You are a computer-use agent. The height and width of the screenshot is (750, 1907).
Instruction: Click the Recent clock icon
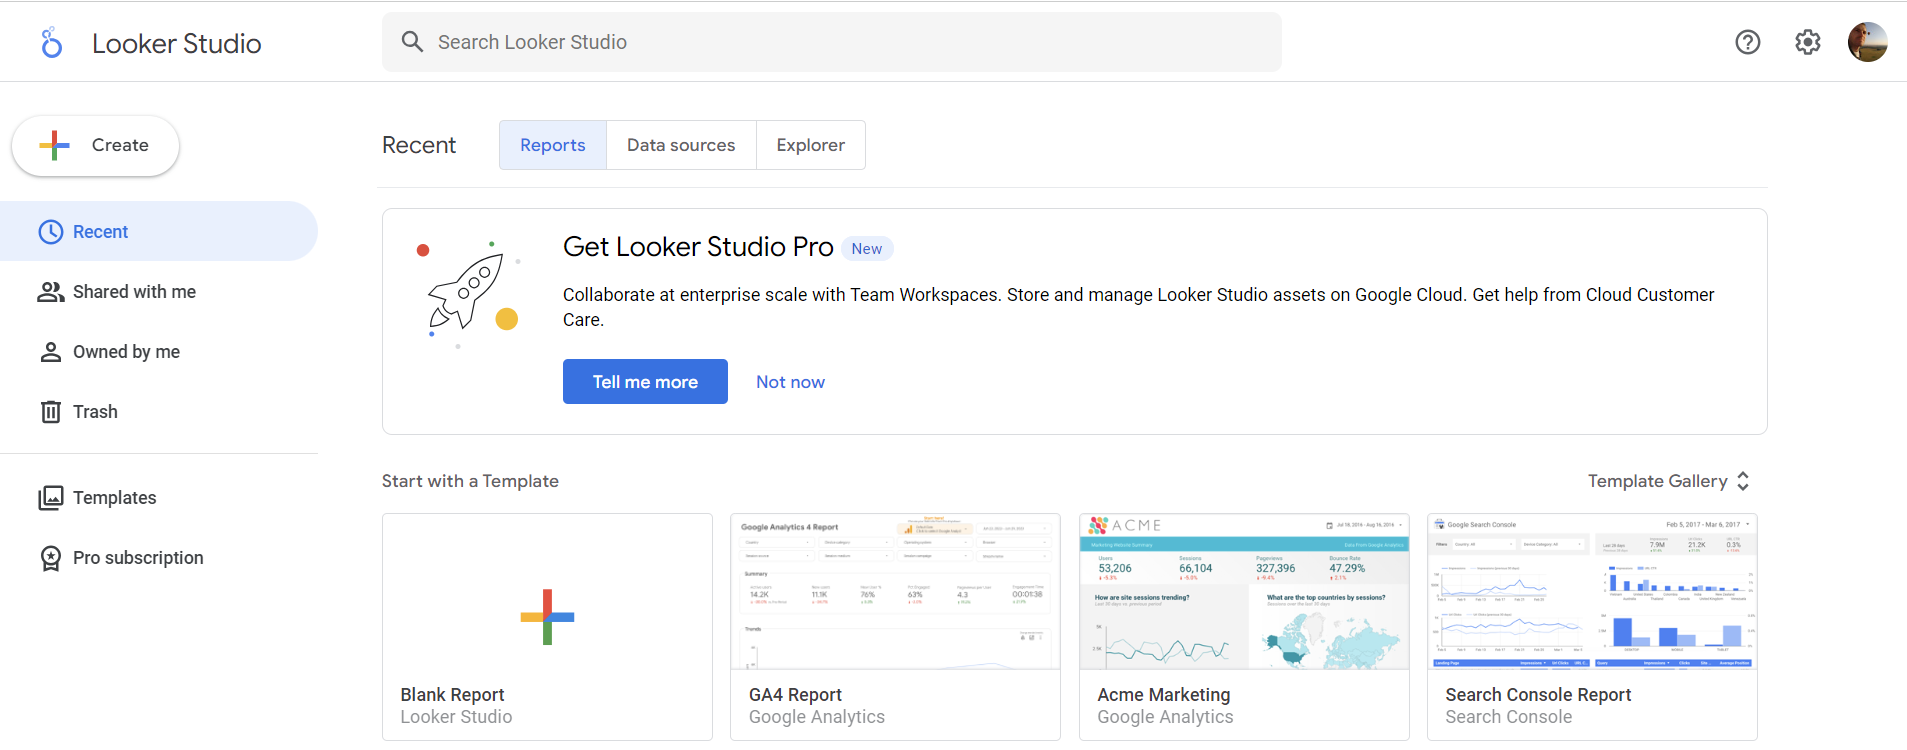(x=50, y=232)
